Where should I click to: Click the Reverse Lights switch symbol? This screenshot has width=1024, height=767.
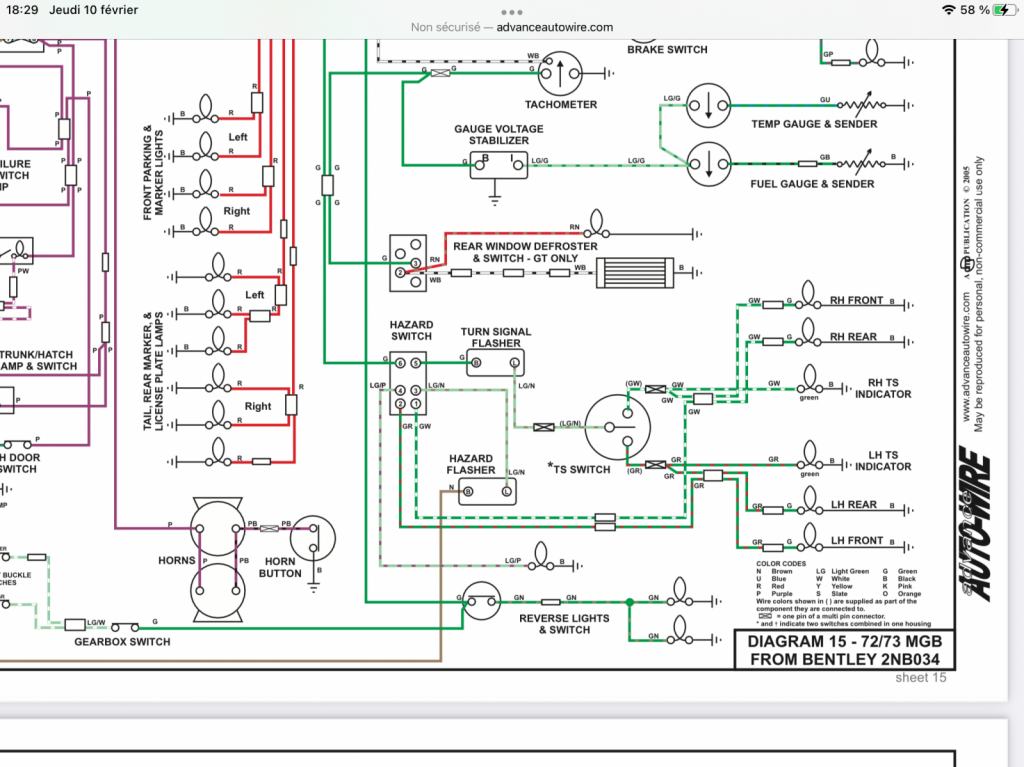click(x=481, y=601)
